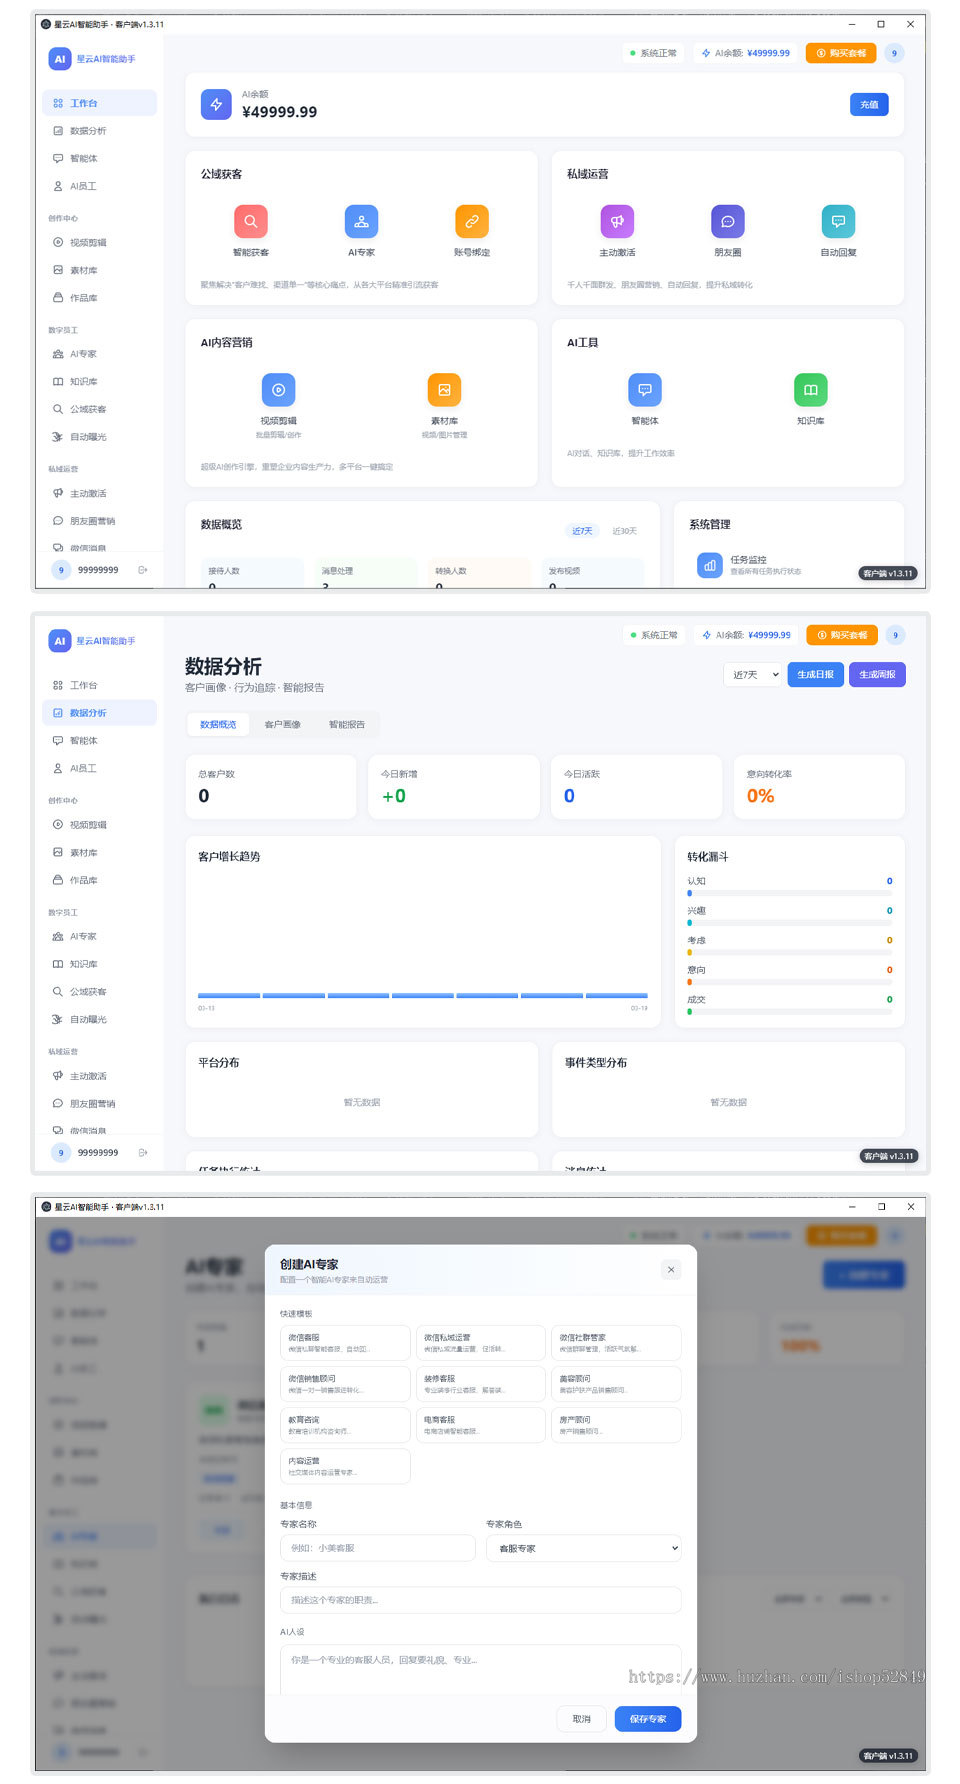The width and height of the screenshot is (960, 1784).
Task: Open 作品库 in the top window sidebar
Action: [x=99, y=298]
